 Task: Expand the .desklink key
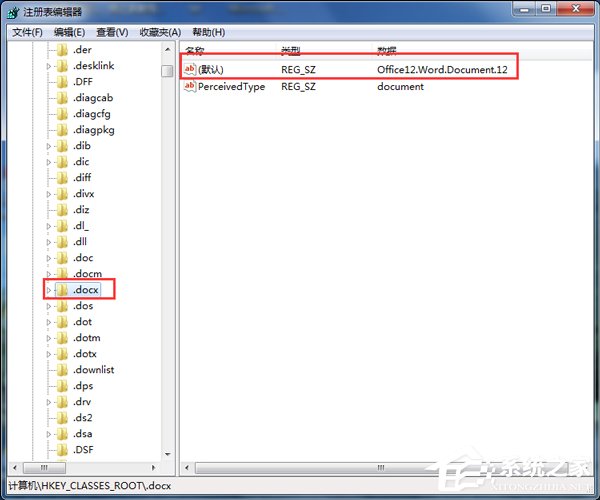coord(49,66)
